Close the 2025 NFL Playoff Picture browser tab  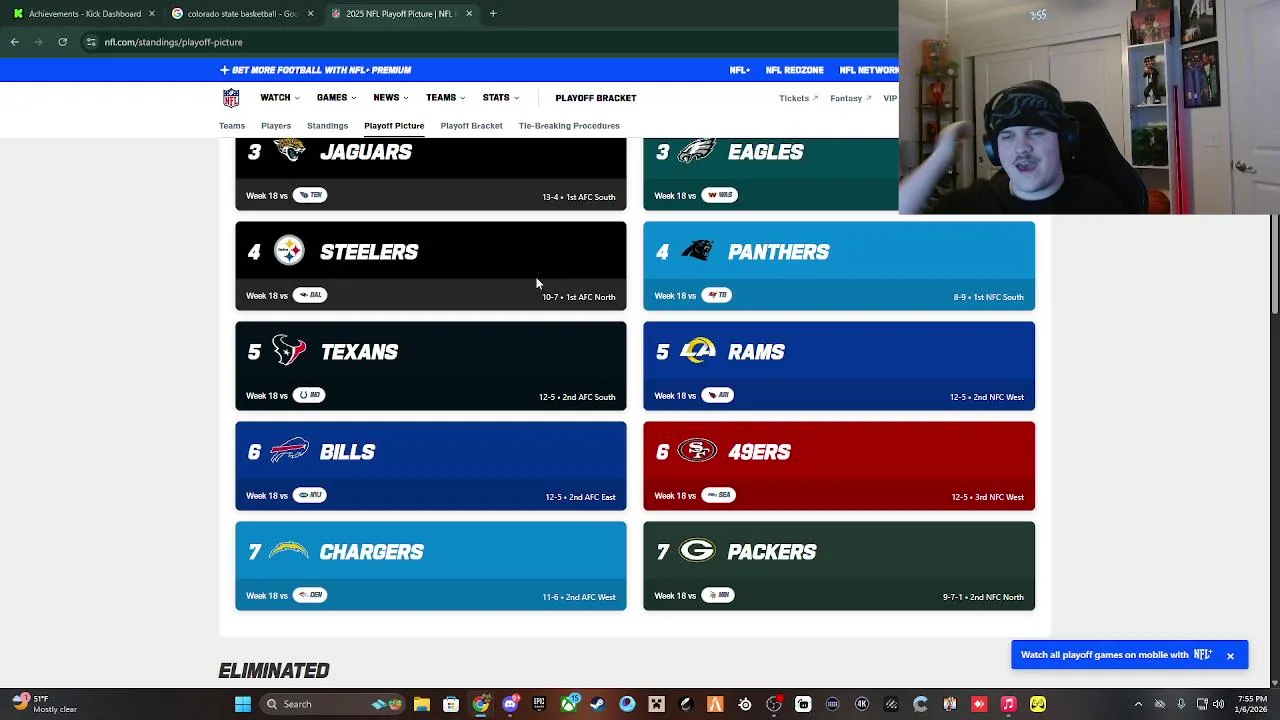469,14
